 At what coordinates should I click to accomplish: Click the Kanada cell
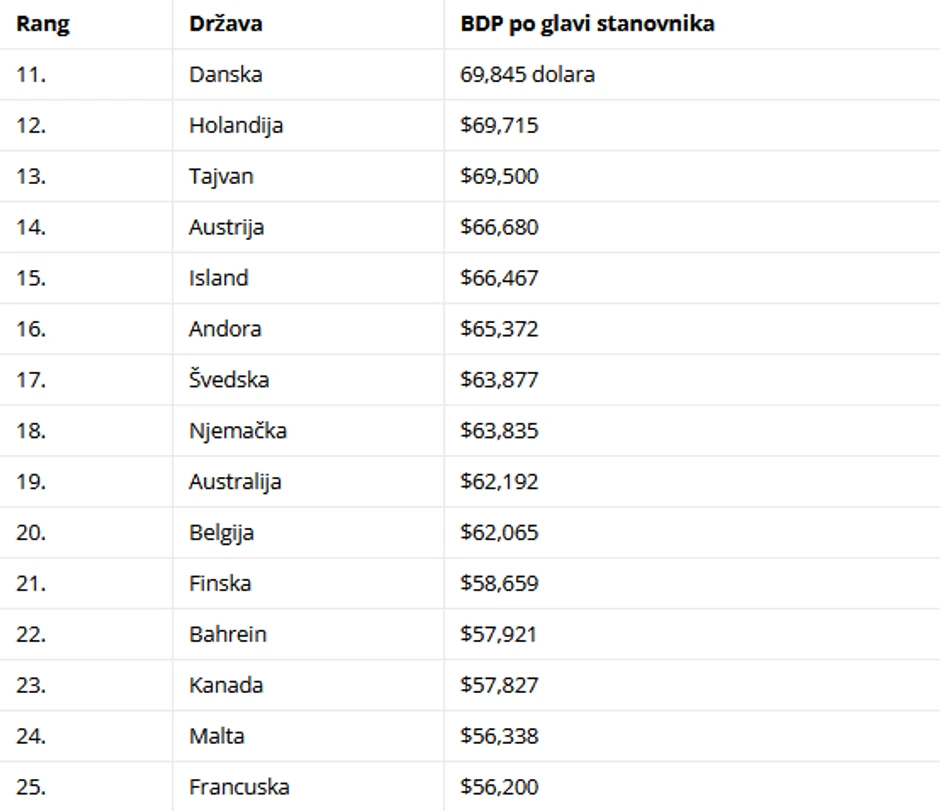[x=226, y=685]
